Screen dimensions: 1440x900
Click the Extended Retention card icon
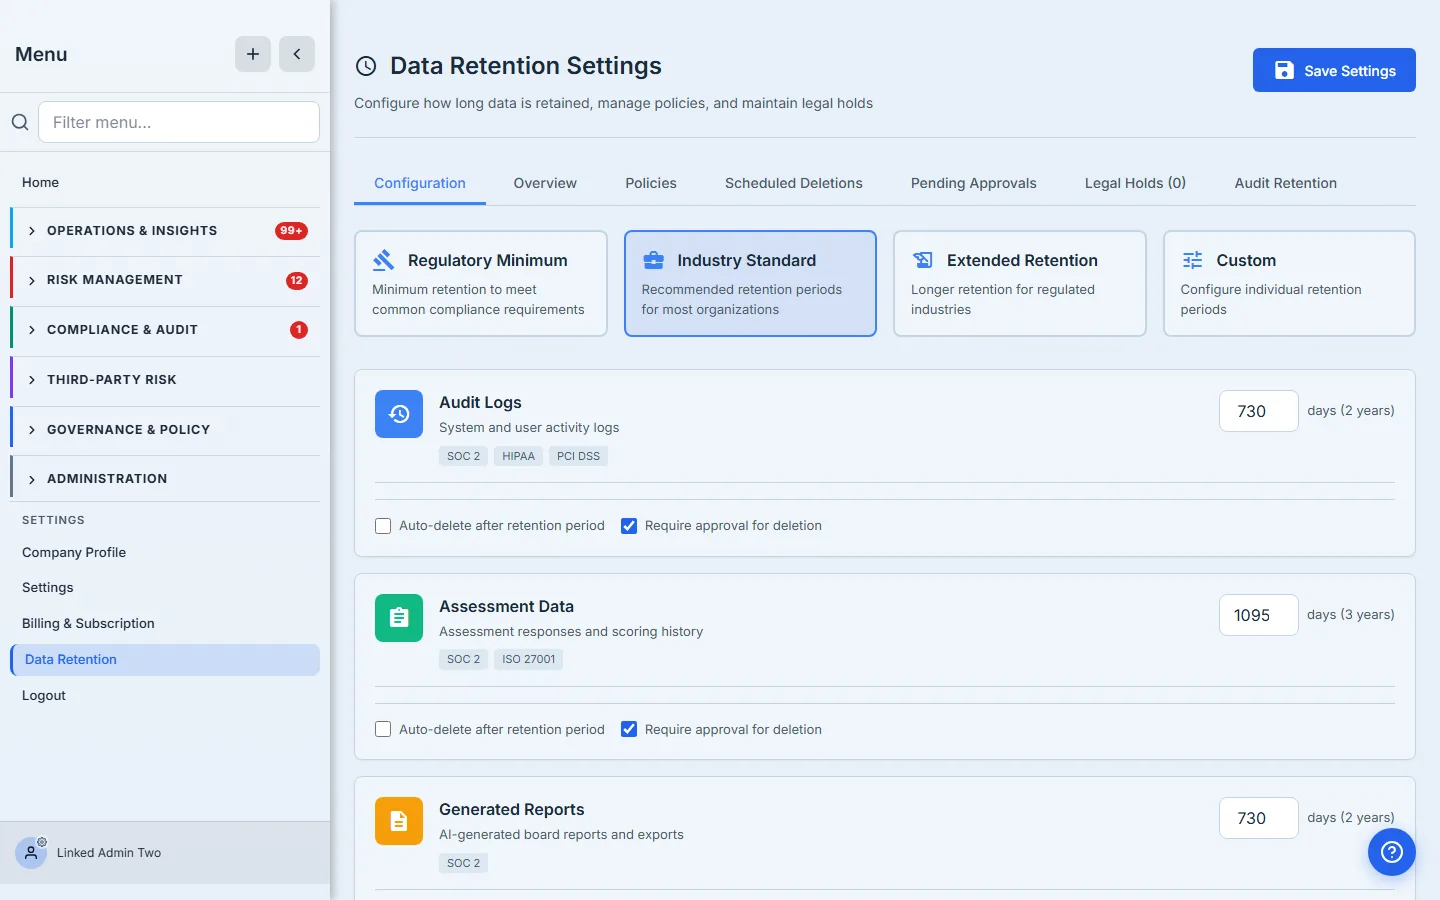[923, 260]
